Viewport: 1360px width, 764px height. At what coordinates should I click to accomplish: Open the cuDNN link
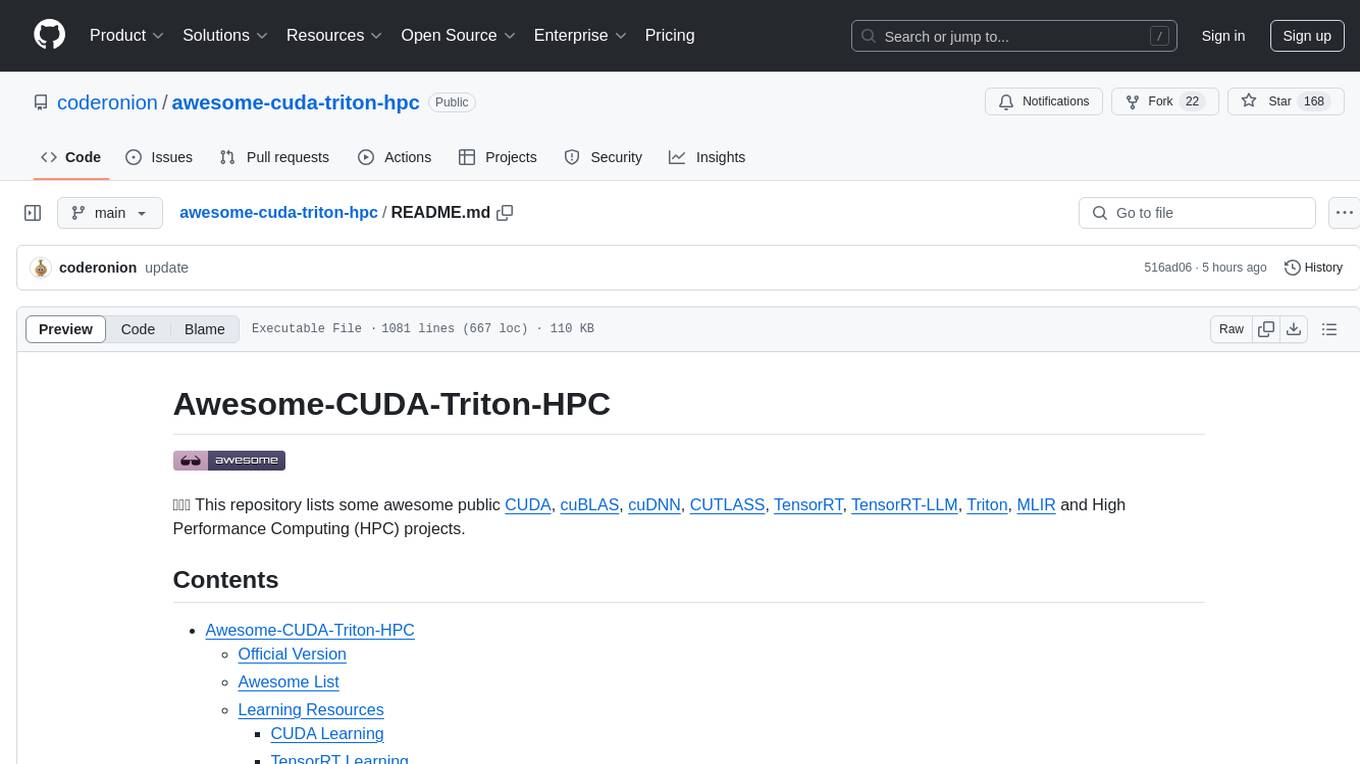point(654,505)
